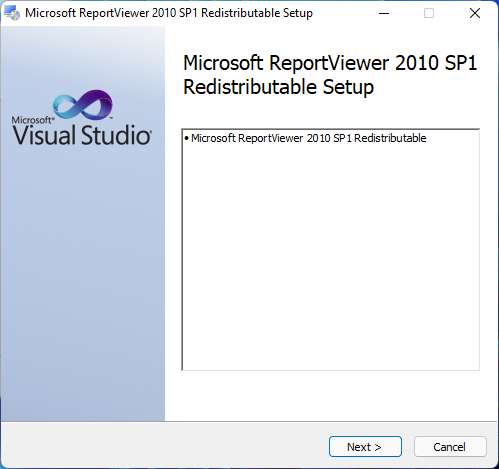Select 'Microsoft ReportViewer 2010 SP1 Redistributable' list item
This screenshot has width=499, height=469.
(305, 138)
